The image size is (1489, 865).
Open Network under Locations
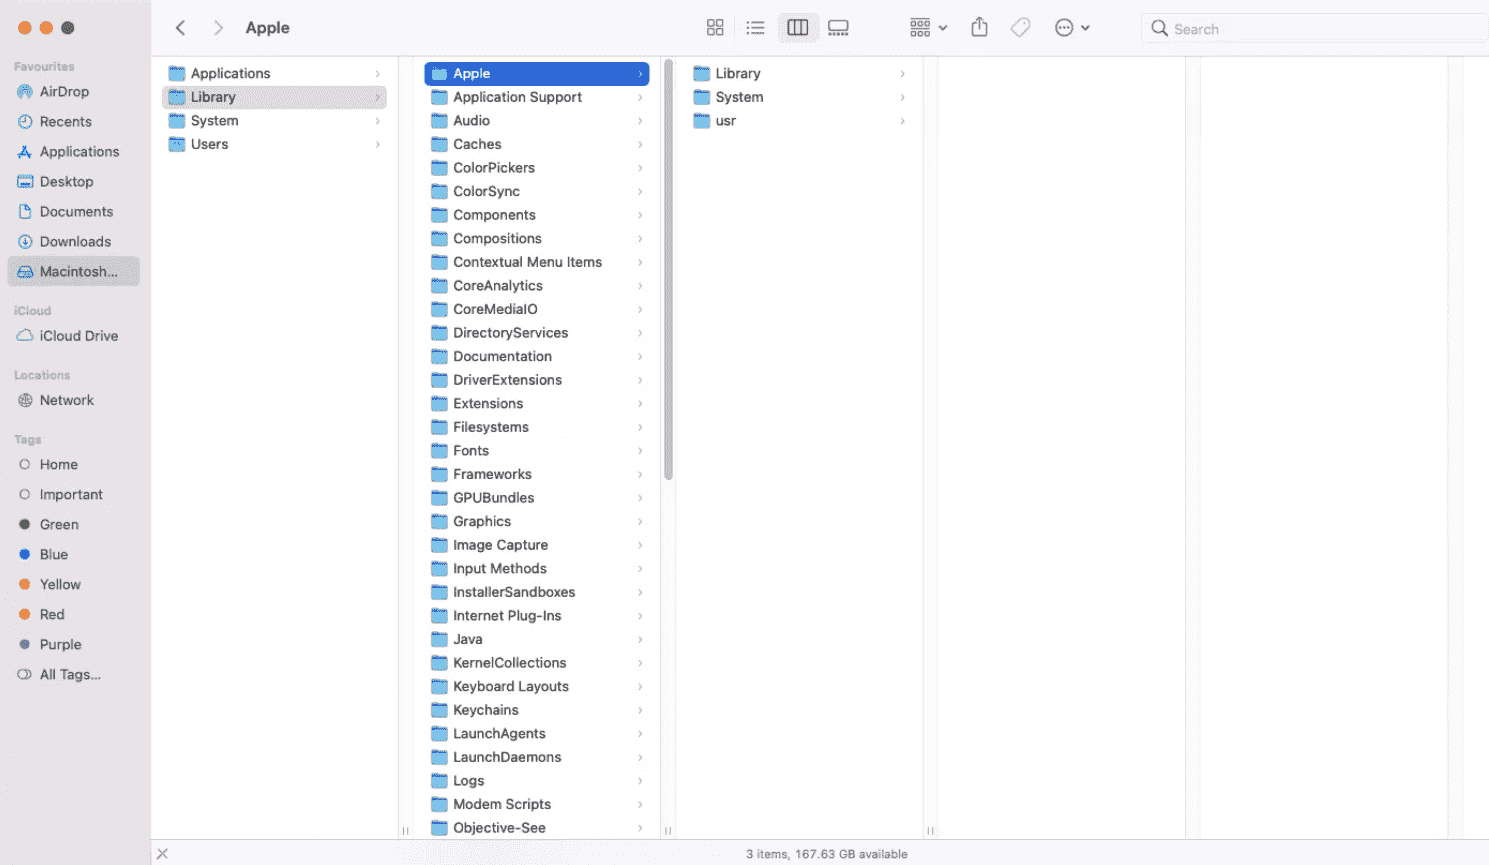(x=66, y=400)
